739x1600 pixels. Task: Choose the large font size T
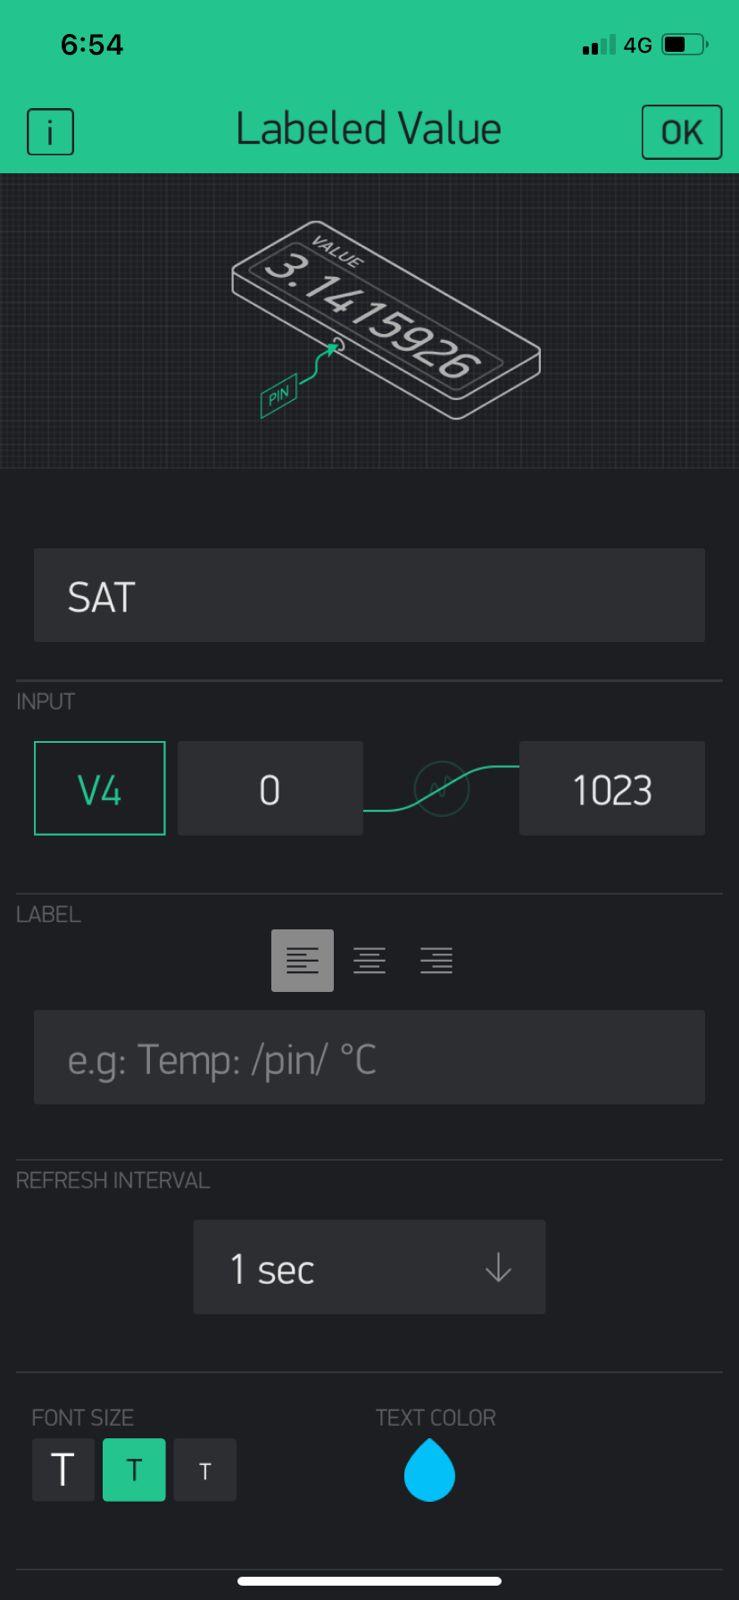coord(63,1470)
